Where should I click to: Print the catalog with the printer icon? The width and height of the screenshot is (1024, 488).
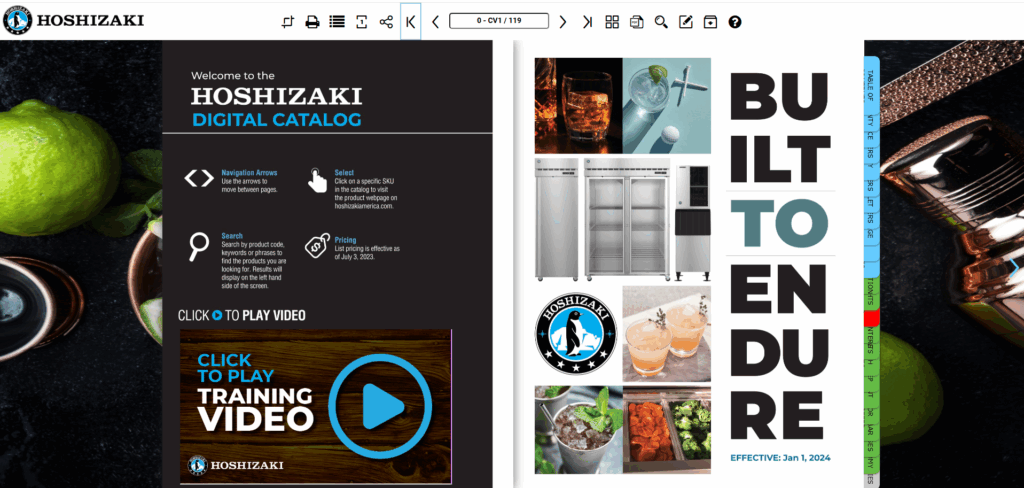pos(313,22)
